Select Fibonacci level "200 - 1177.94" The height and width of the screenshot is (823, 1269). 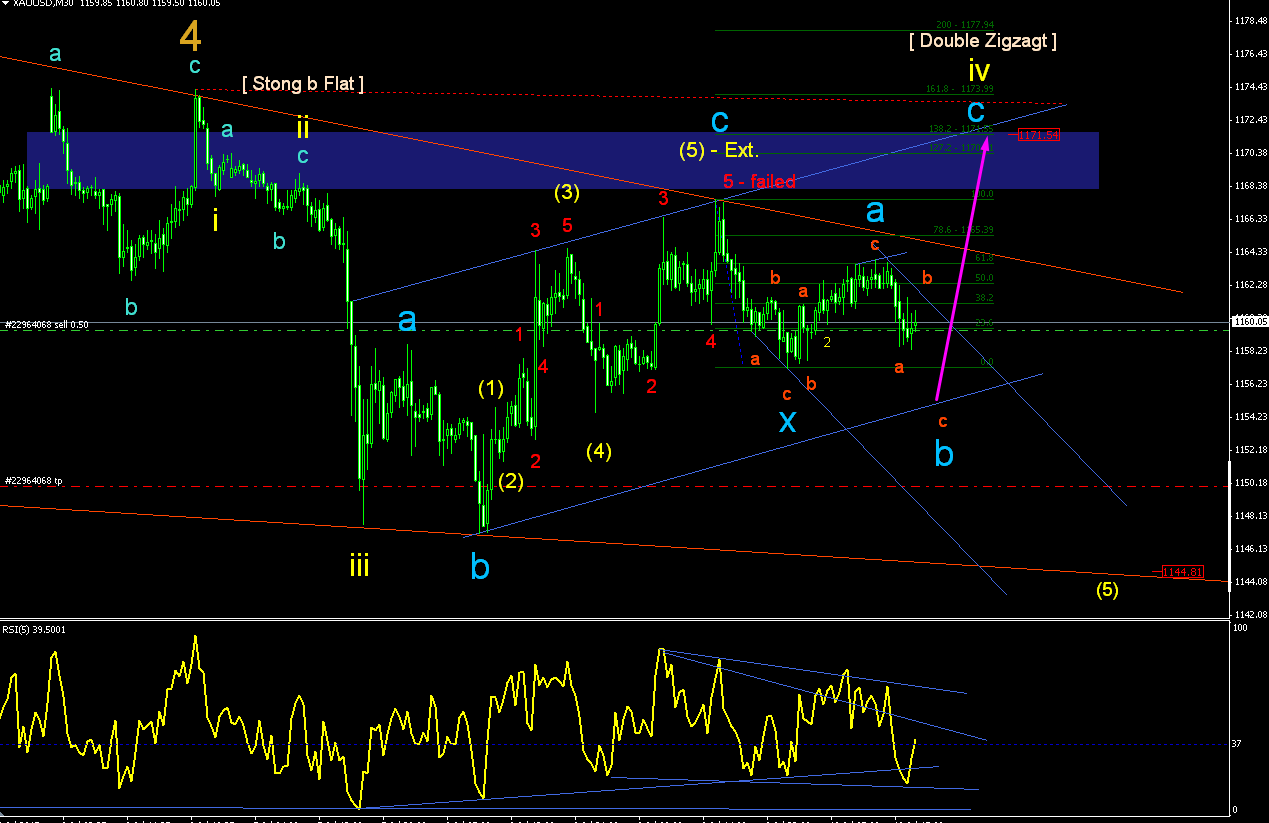(965, 25)
